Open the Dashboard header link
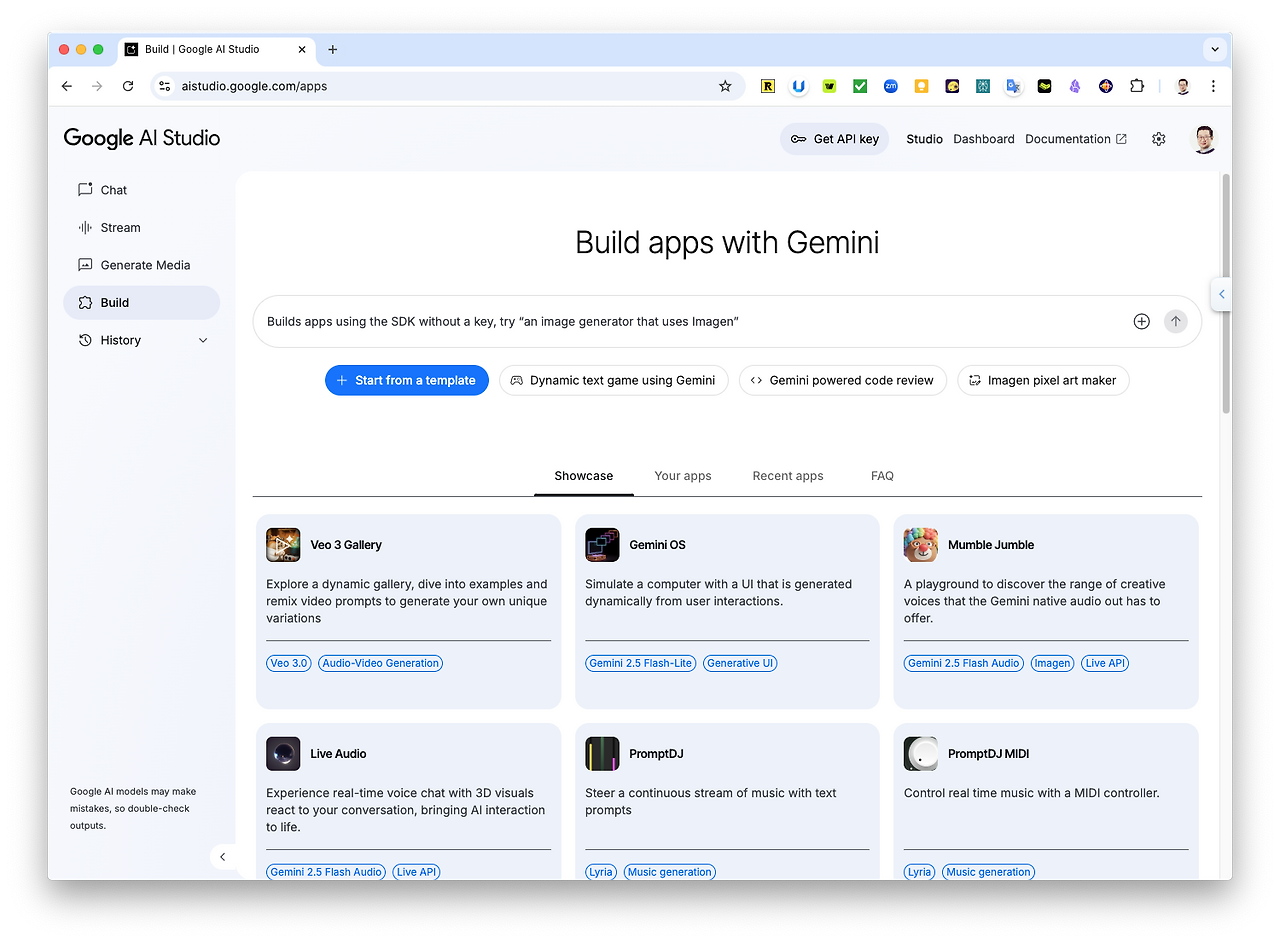This screenshot has height=943, width=1280. point(984,139)
